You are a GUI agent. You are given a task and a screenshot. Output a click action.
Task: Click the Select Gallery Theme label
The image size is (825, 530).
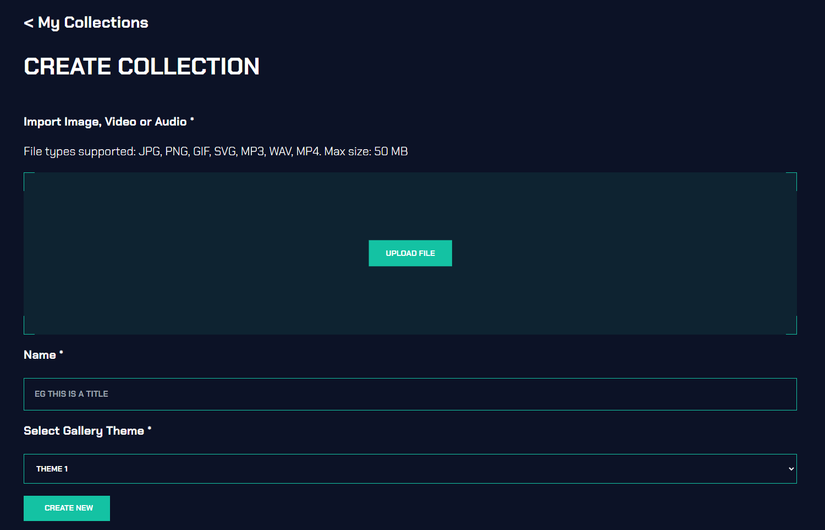[85, 431]
